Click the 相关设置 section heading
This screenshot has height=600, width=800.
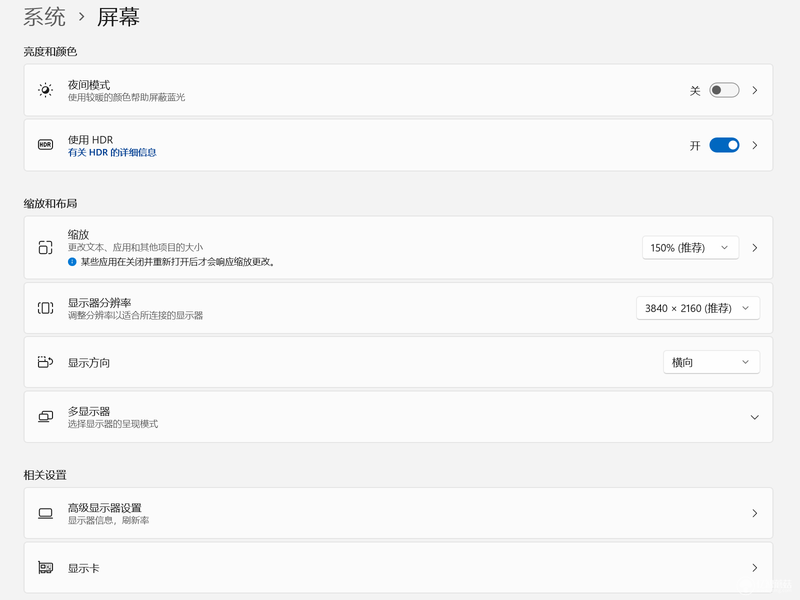[x=45, y=475]
